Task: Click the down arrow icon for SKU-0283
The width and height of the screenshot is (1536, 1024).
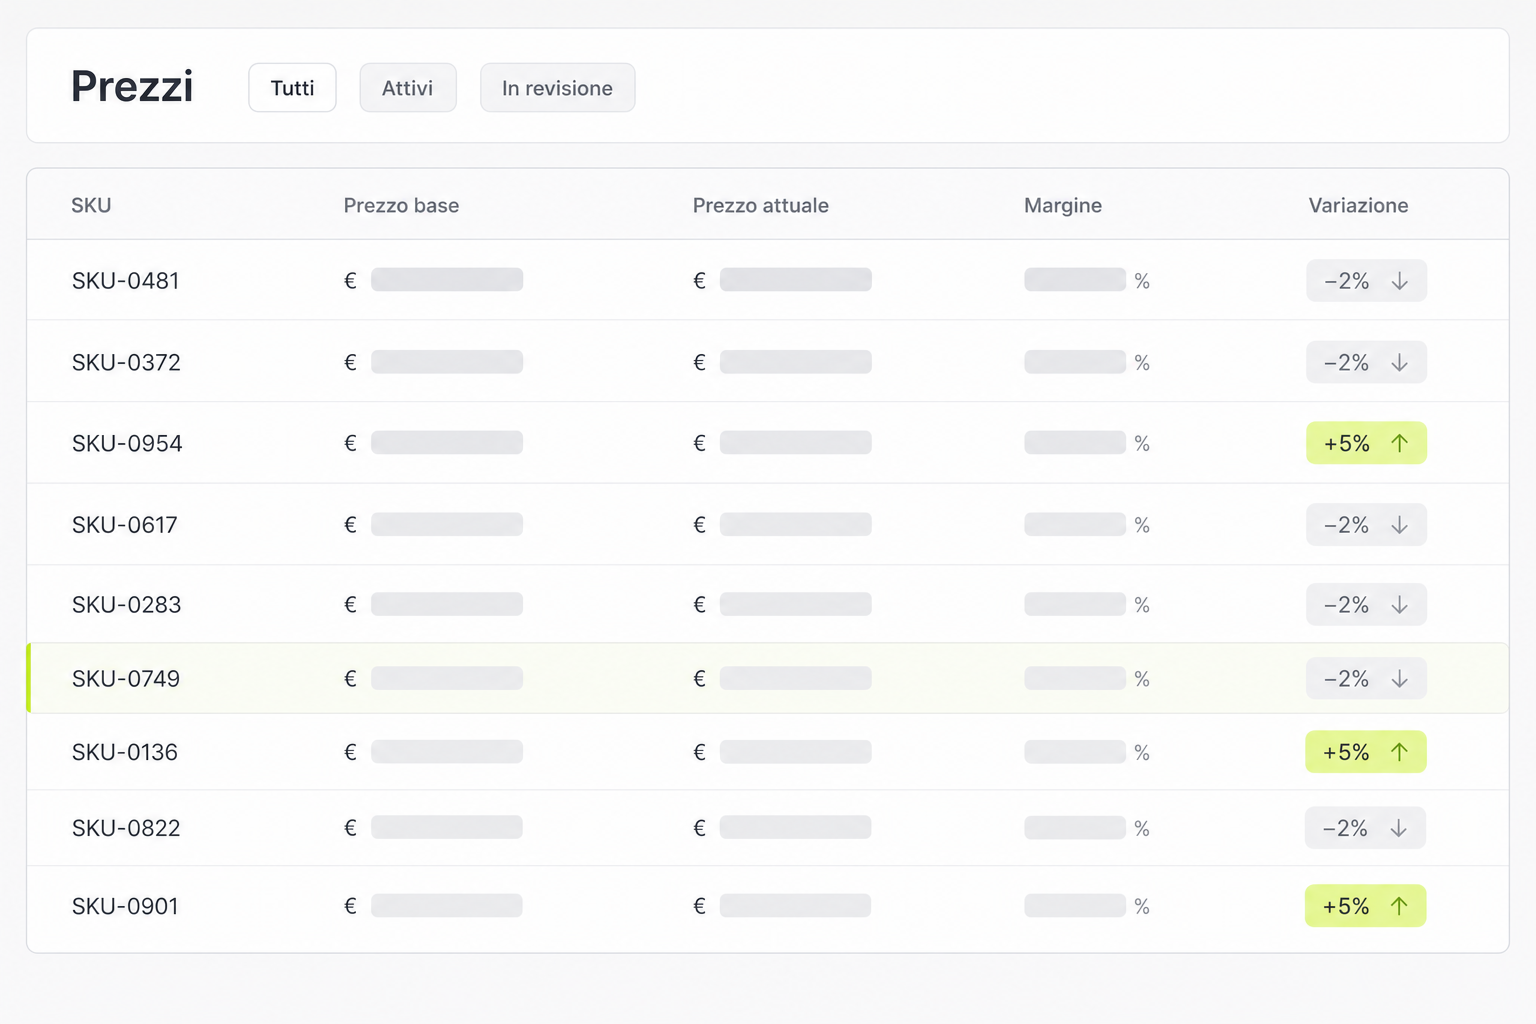Action: (1399, 605)
